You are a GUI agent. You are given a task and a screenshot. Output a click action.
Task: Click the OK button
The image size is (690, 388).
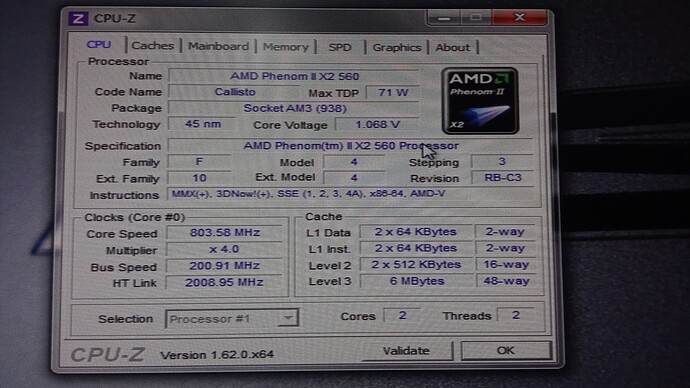click(x=505, y=350)
